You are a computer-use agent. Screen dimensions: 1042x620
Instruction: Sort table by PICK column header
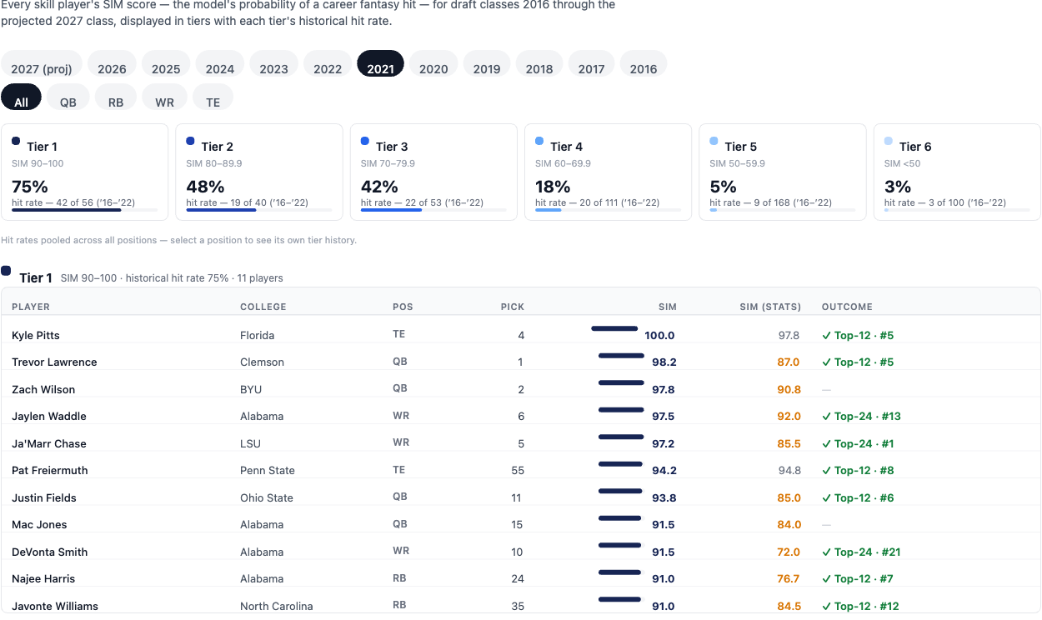[512, 307]
